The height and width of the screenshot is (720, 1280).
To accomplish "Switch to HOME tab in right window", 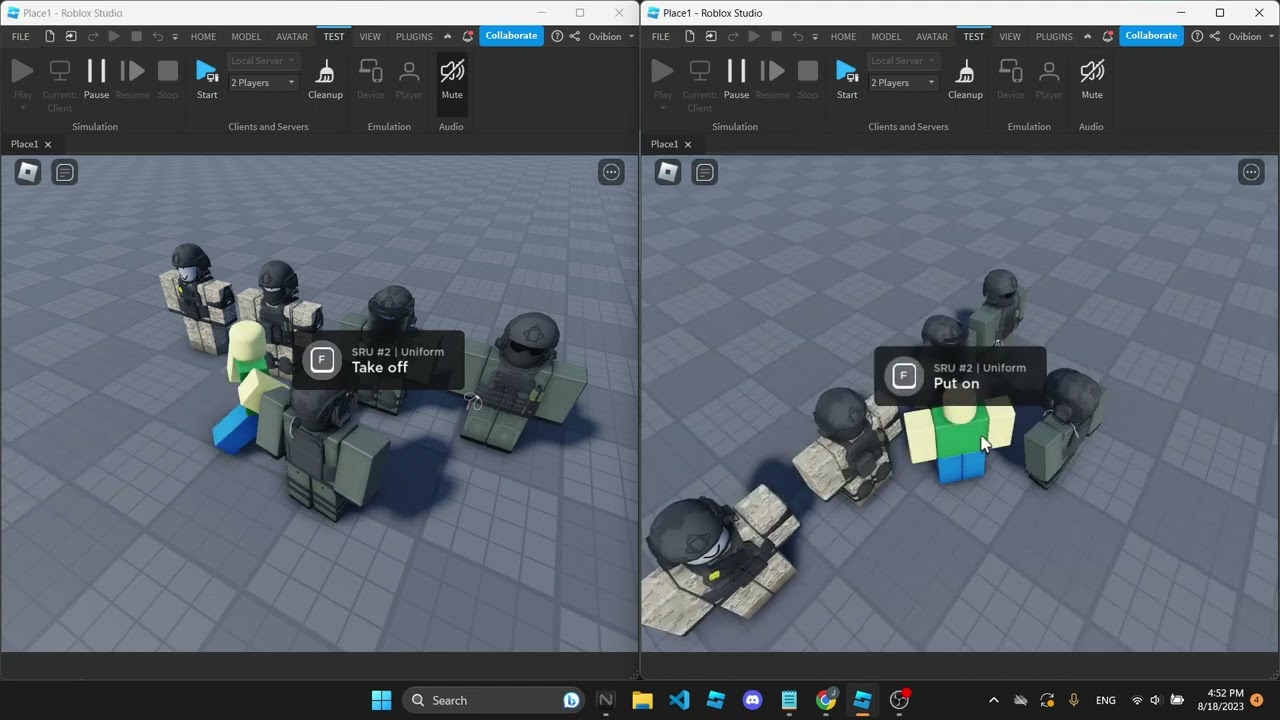I will pos(843,37).
